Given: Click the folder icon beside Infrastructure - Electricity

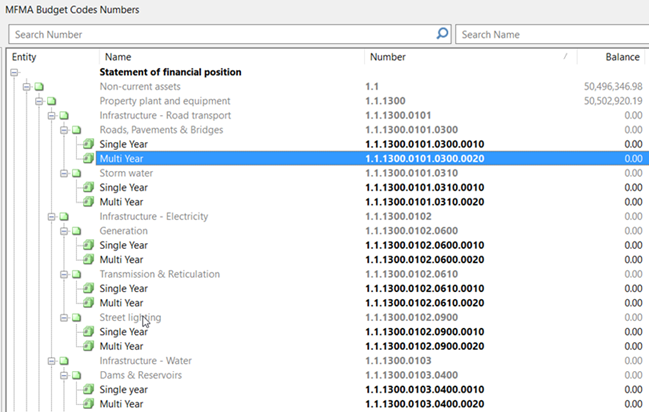Looking at the screenshot, I should pos(64,217).
